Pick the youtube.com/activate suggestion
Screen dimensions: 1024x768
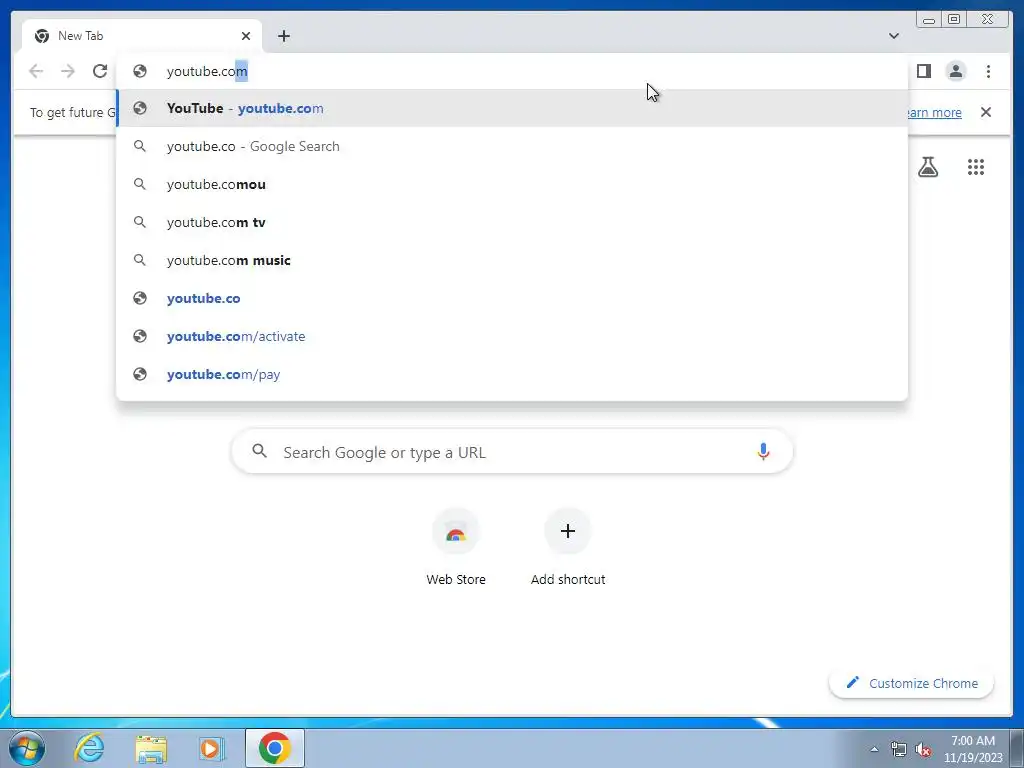click(512, 336)
